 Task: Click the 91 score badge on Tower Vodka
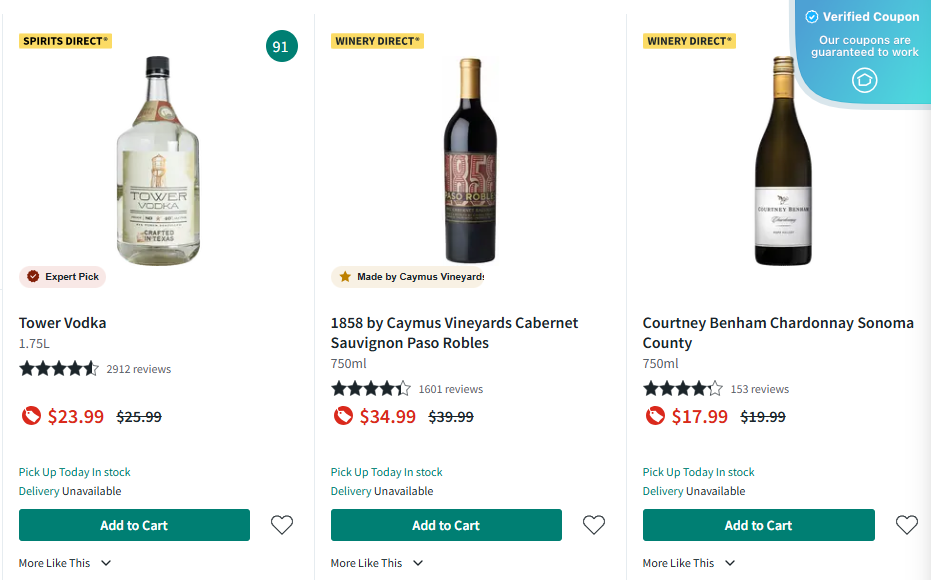tap(281, 46)
